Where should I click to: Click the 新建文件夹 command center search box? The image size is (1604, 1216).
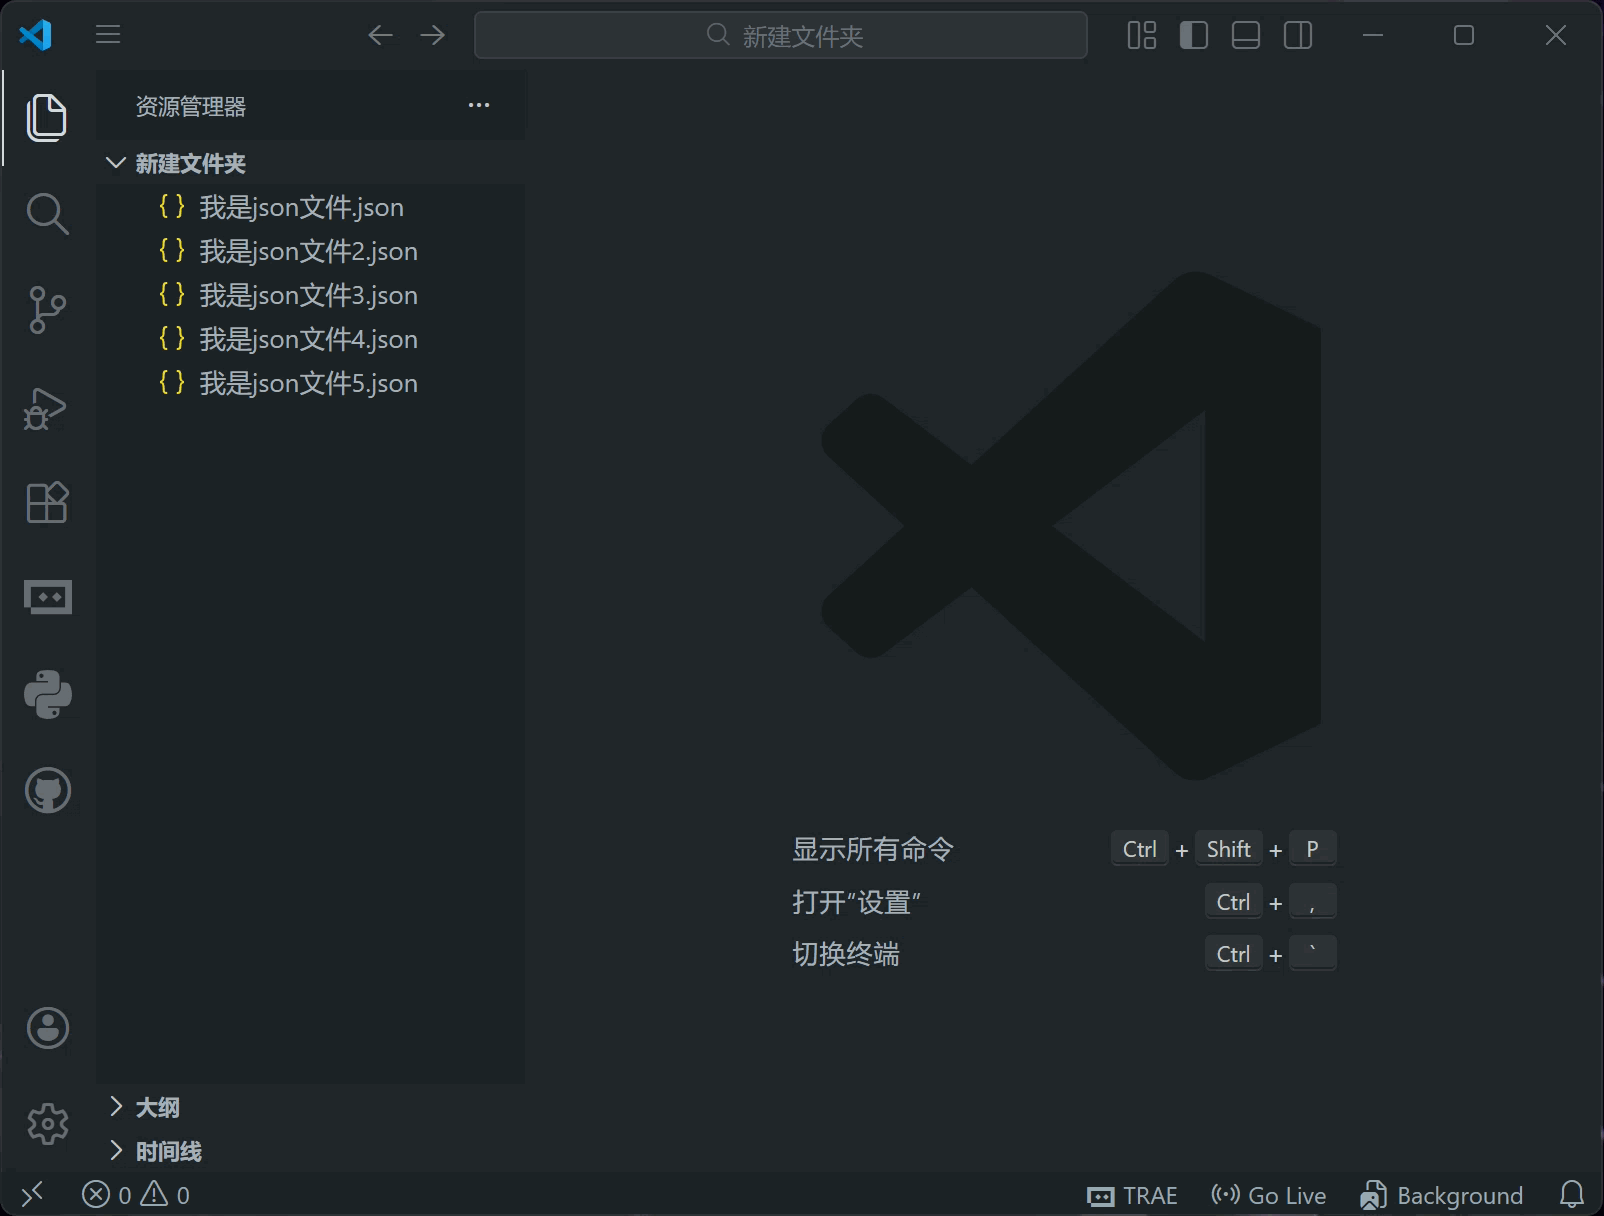point(781,36)
